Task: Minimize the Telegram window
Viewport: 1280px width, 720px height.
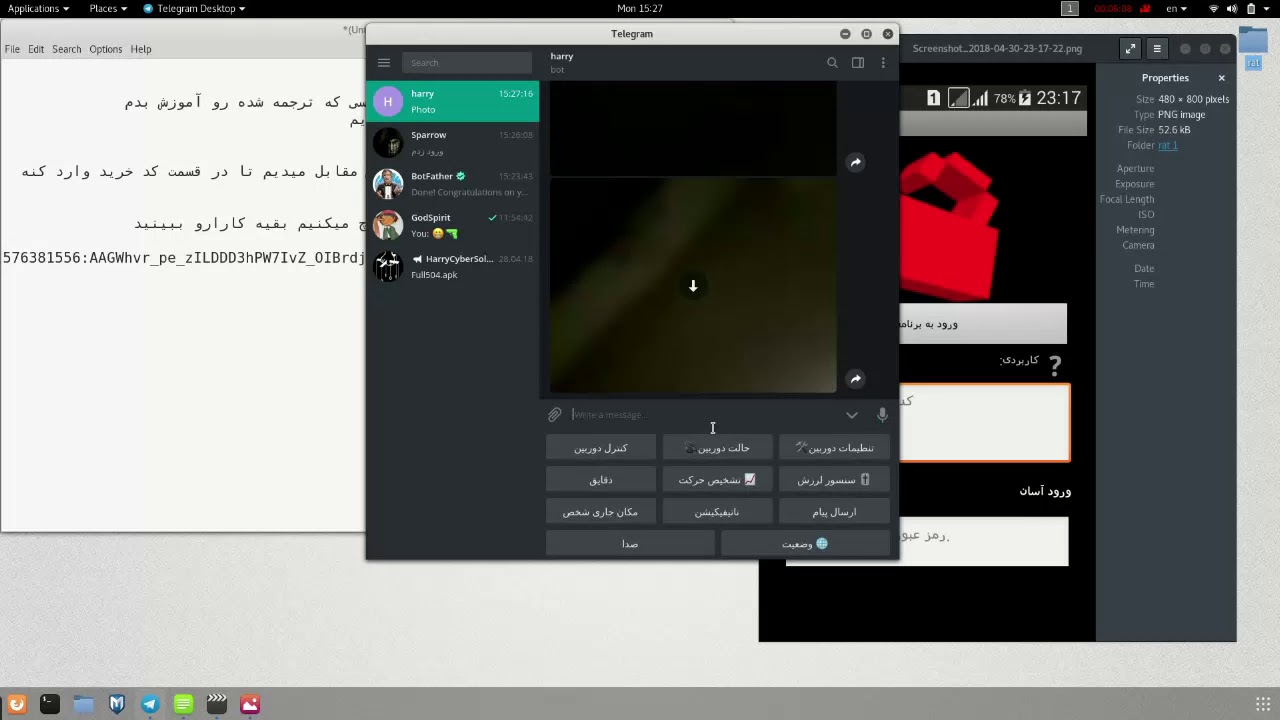Action: pyautogui.click(x=845, y=34)
